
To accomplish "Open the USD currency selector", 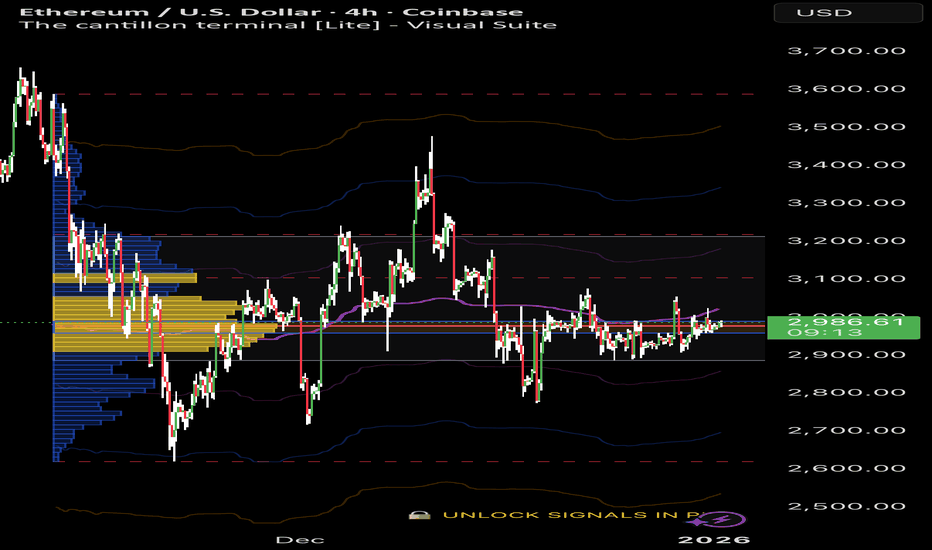I will point(847,12).
